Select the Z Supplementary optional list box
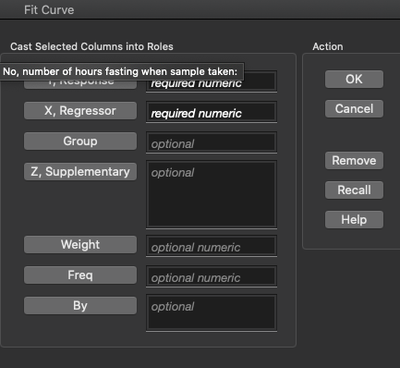 click(211, 194)
